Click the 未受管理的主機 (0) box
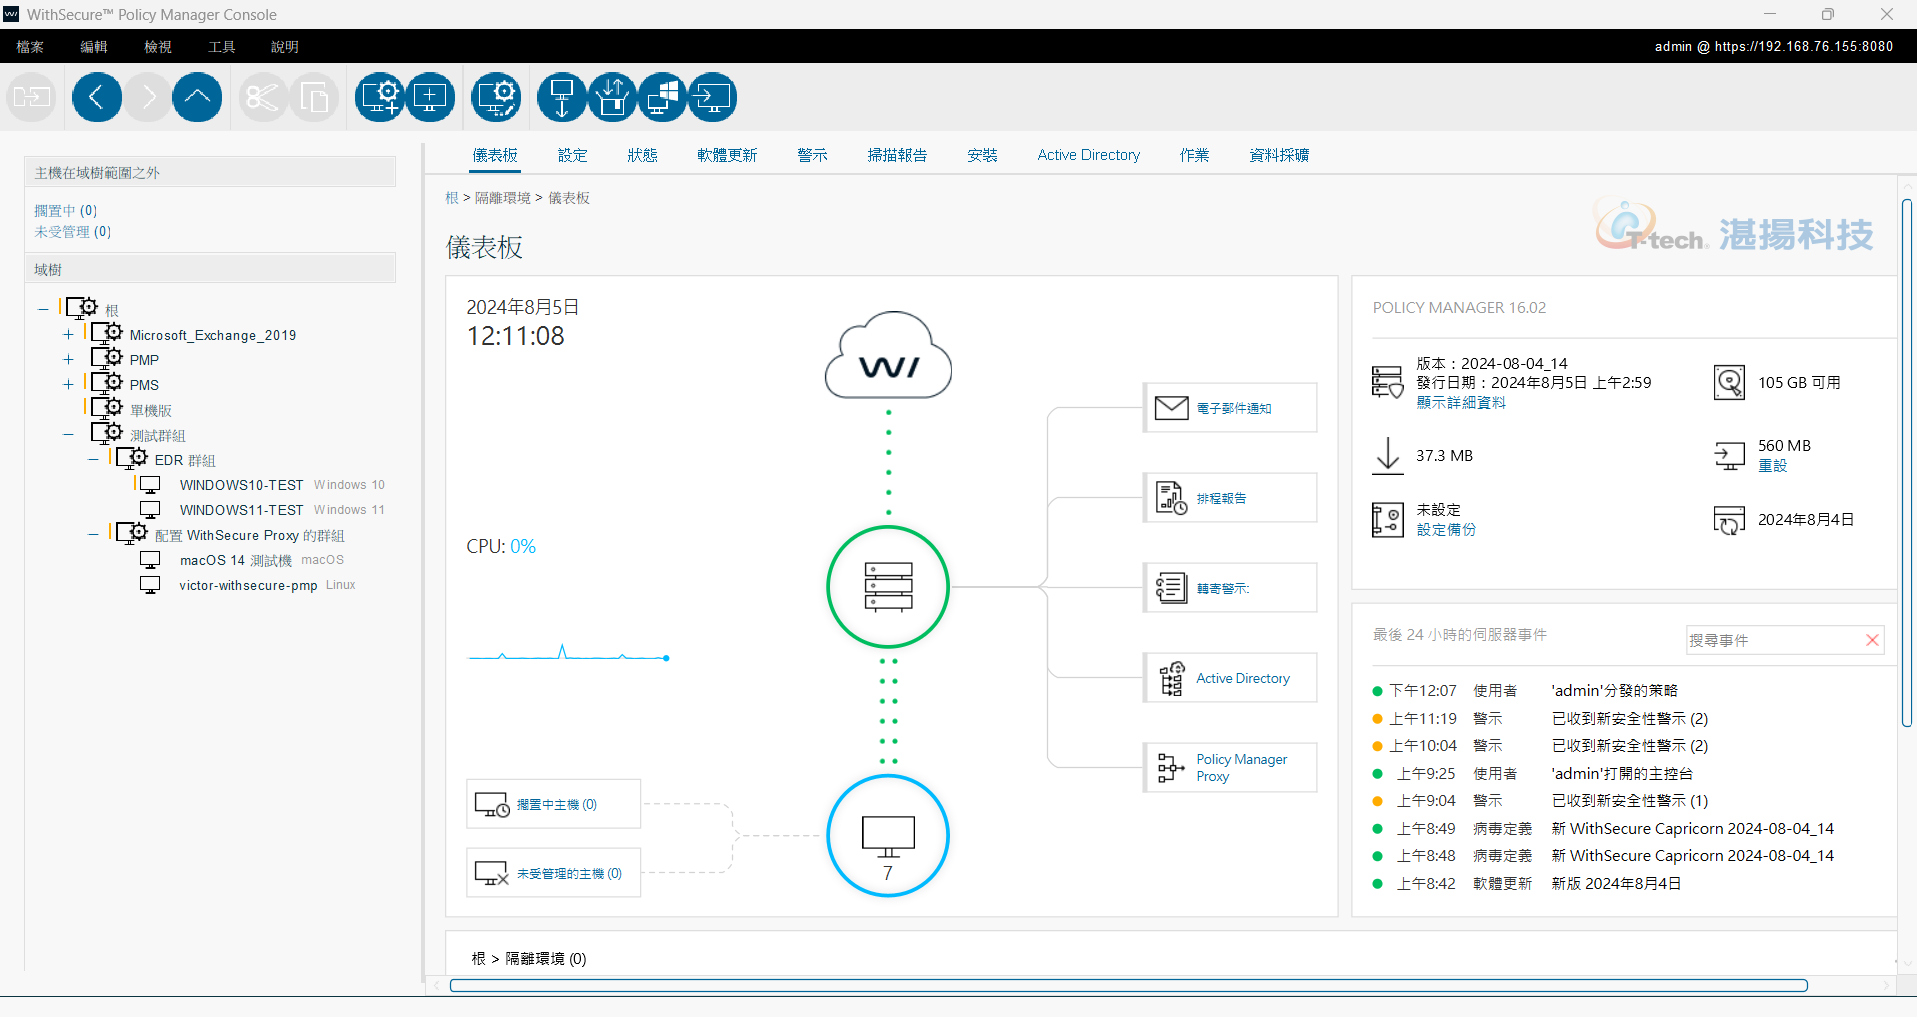The image size is (1917, 1017). coord(554,873)
